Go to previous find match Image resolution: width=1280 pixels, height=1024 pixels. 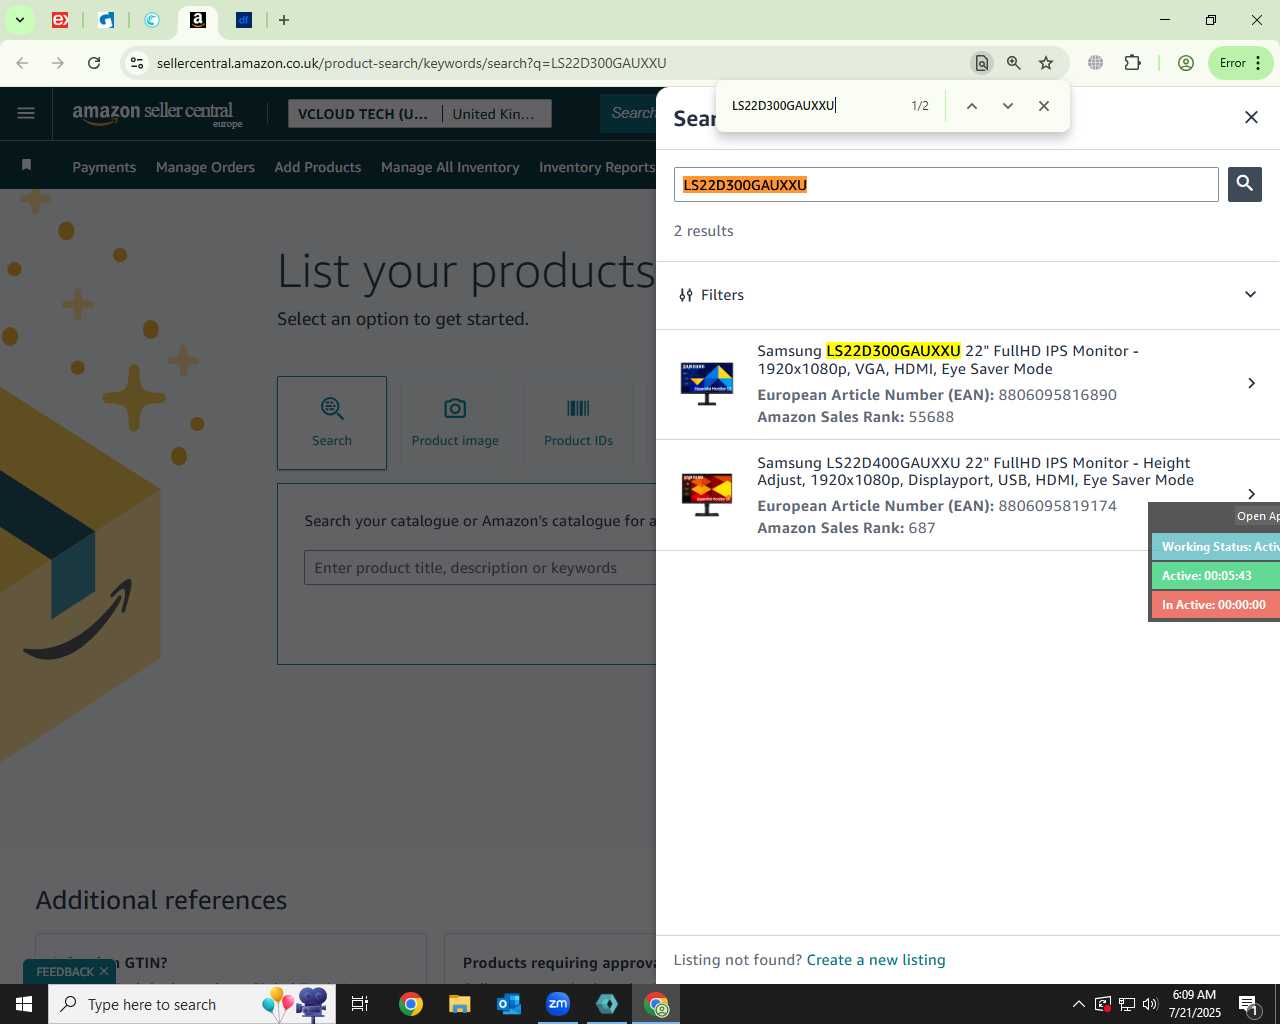point(971,106)
